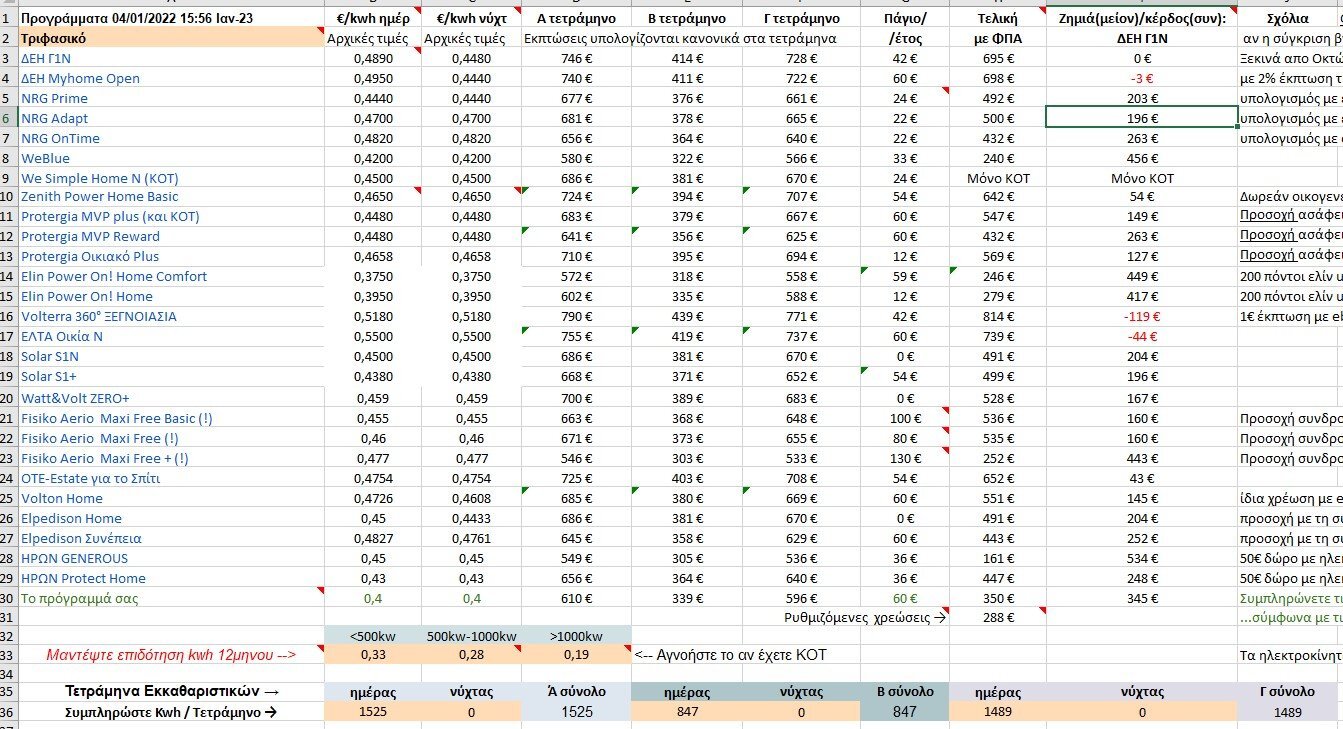
Task: Click the "ΗΡΩΝ Protect Home" cell
Action: click(x=170, y=578)
